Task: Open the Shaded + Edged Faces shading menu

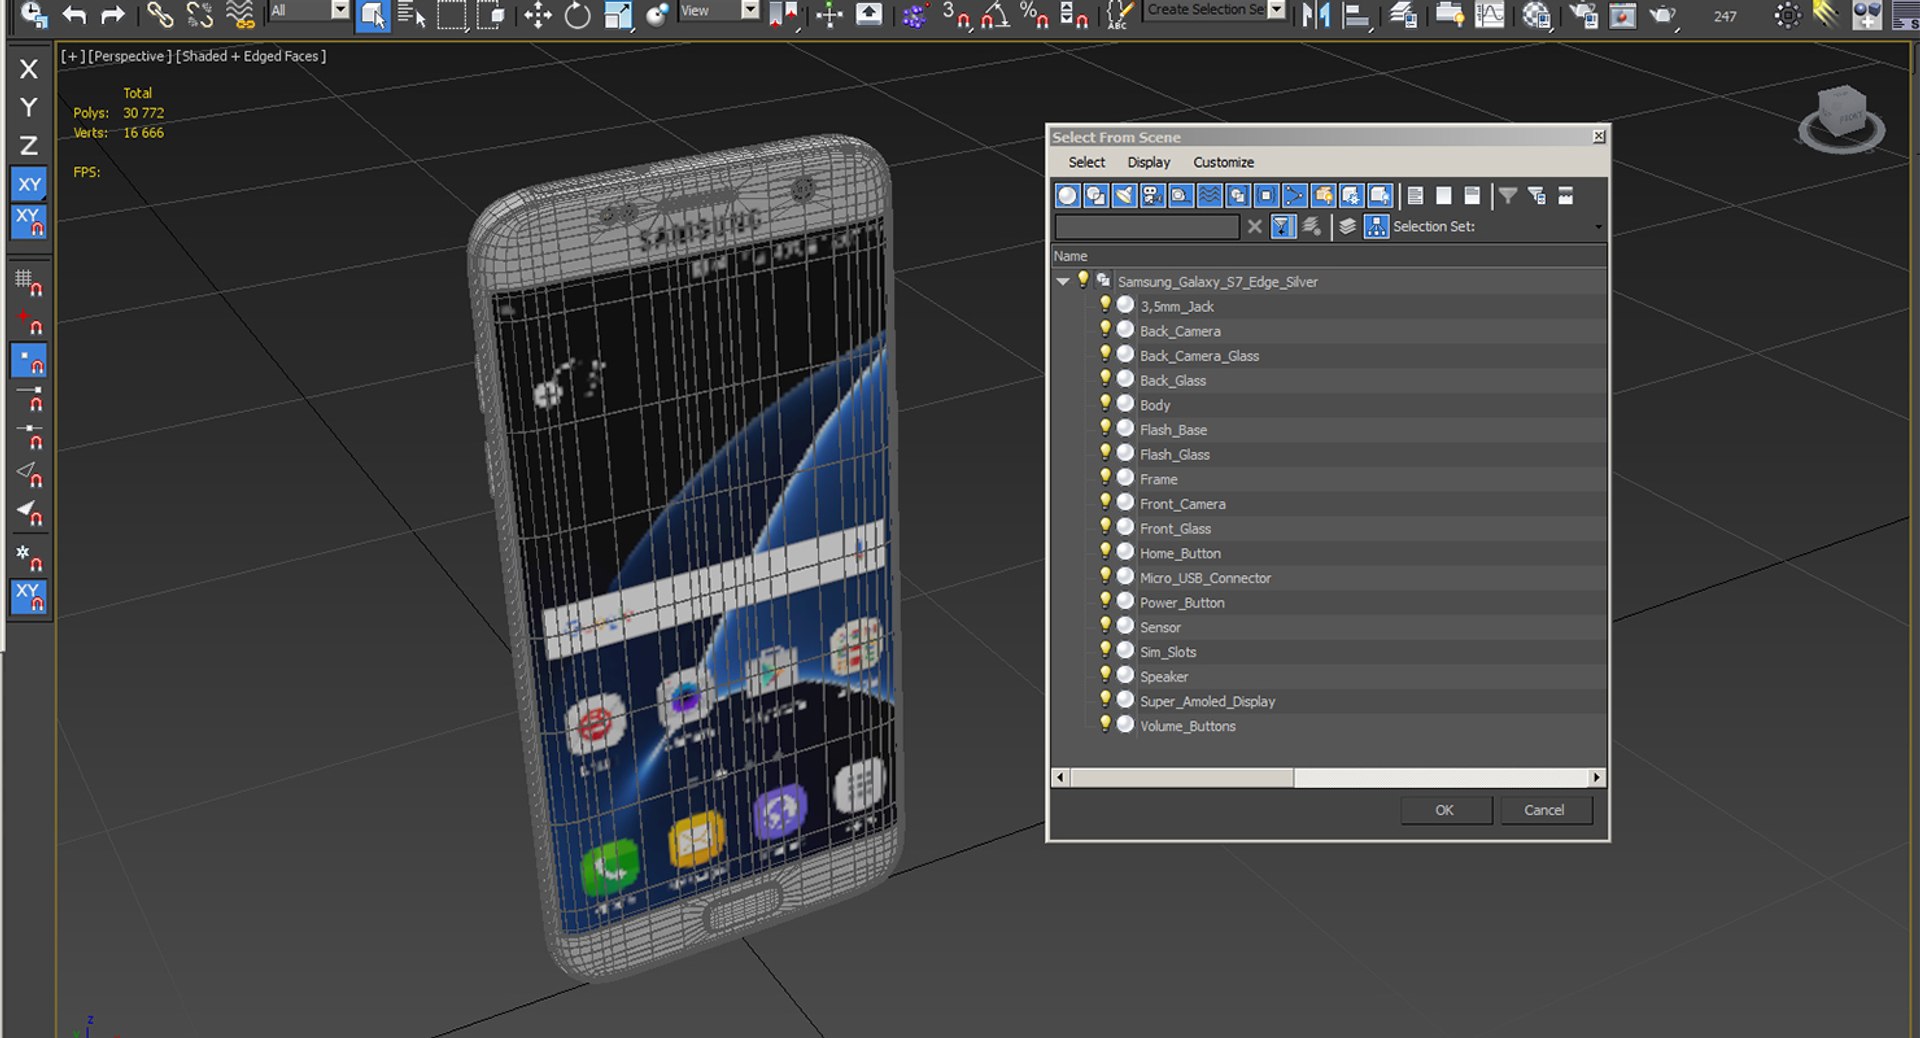Action: [x=251, y=56]
